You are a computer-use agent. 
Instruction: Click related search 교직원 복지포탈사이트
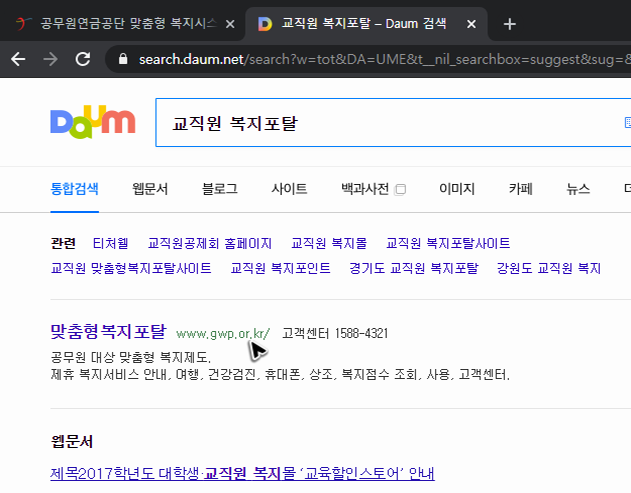tap(448, 243)
